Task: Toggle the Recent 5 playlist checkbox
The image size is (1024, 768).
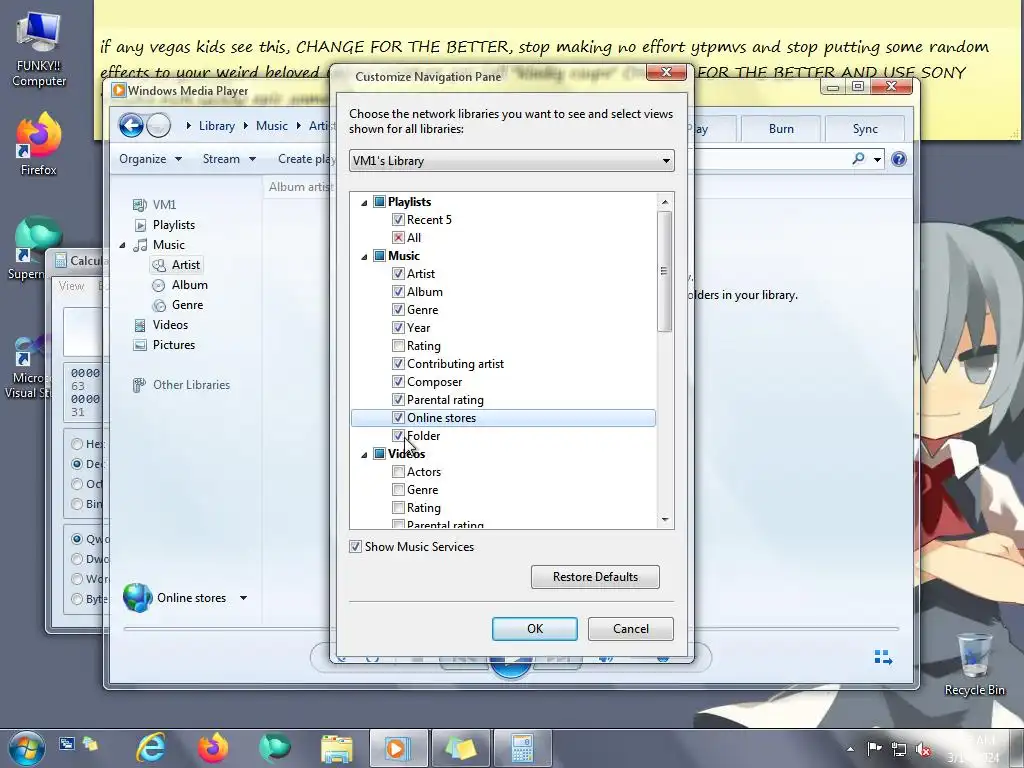Action: (x=398, y=220)
